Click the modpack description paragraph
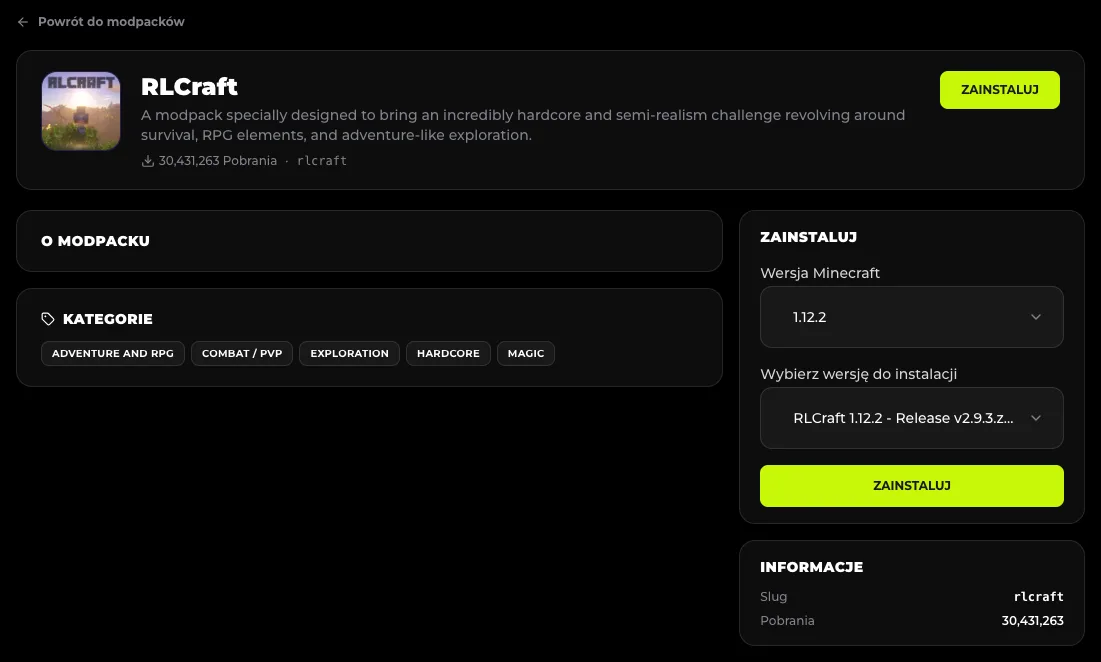This screenshot has height=662, width=1101. click(x=523, y=125)
